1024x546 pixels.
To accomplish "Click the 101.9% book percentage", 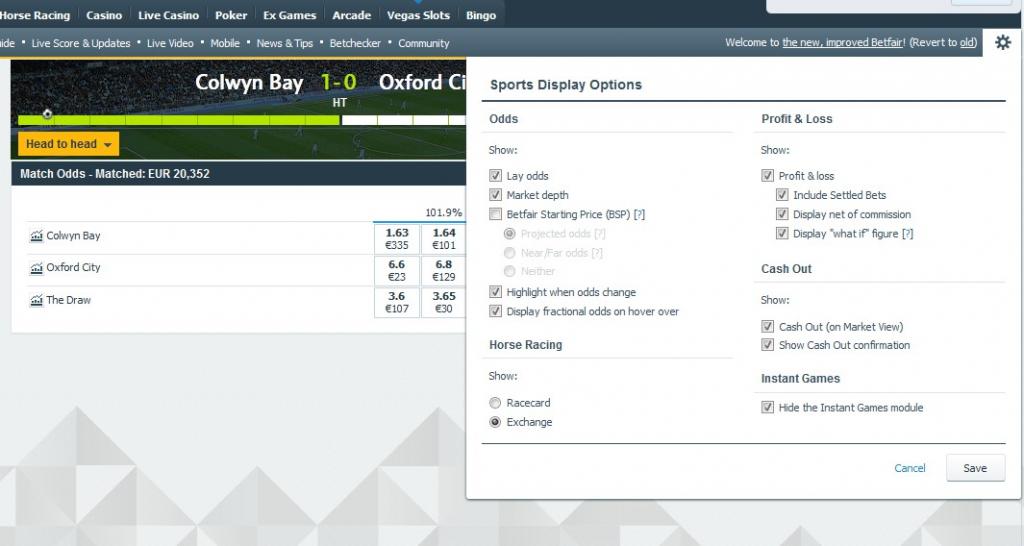I will pos(443,213).
